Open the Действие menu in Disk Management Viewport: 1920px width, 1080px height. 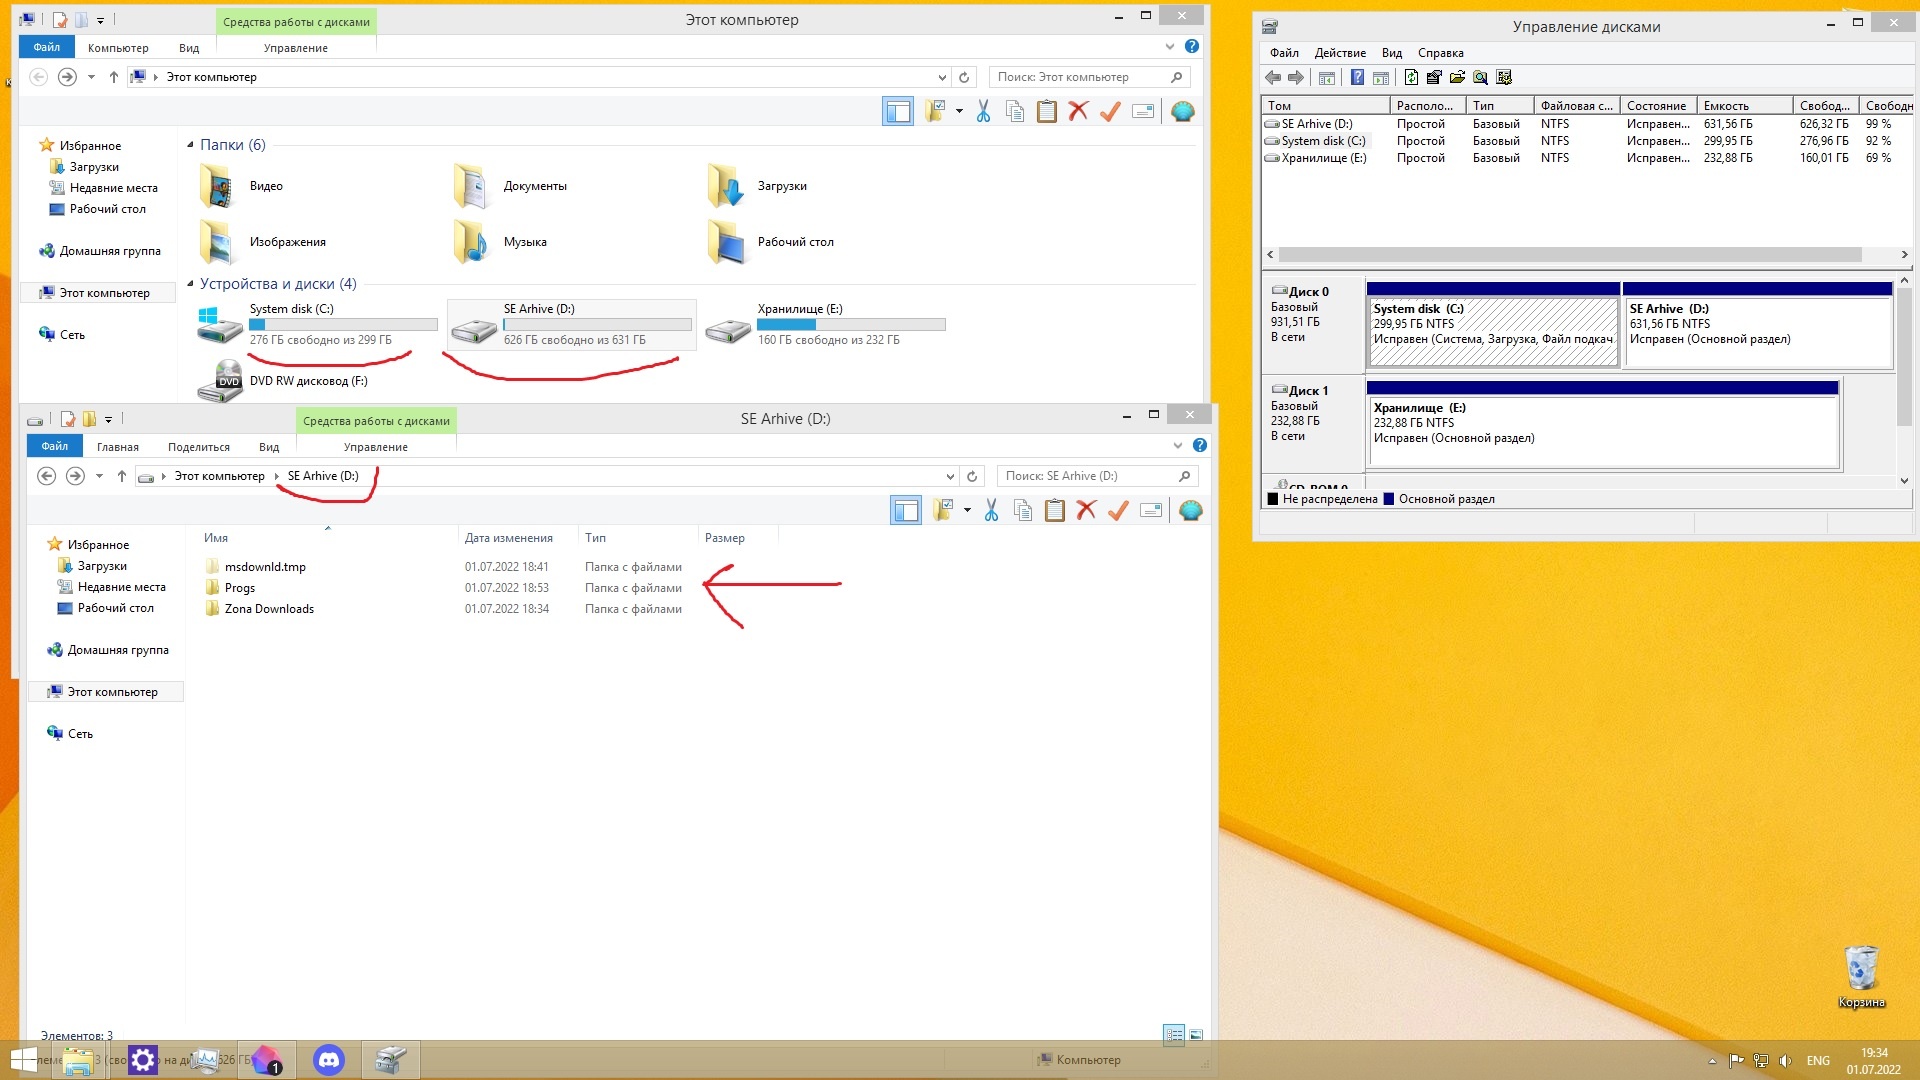(1339, 53)
